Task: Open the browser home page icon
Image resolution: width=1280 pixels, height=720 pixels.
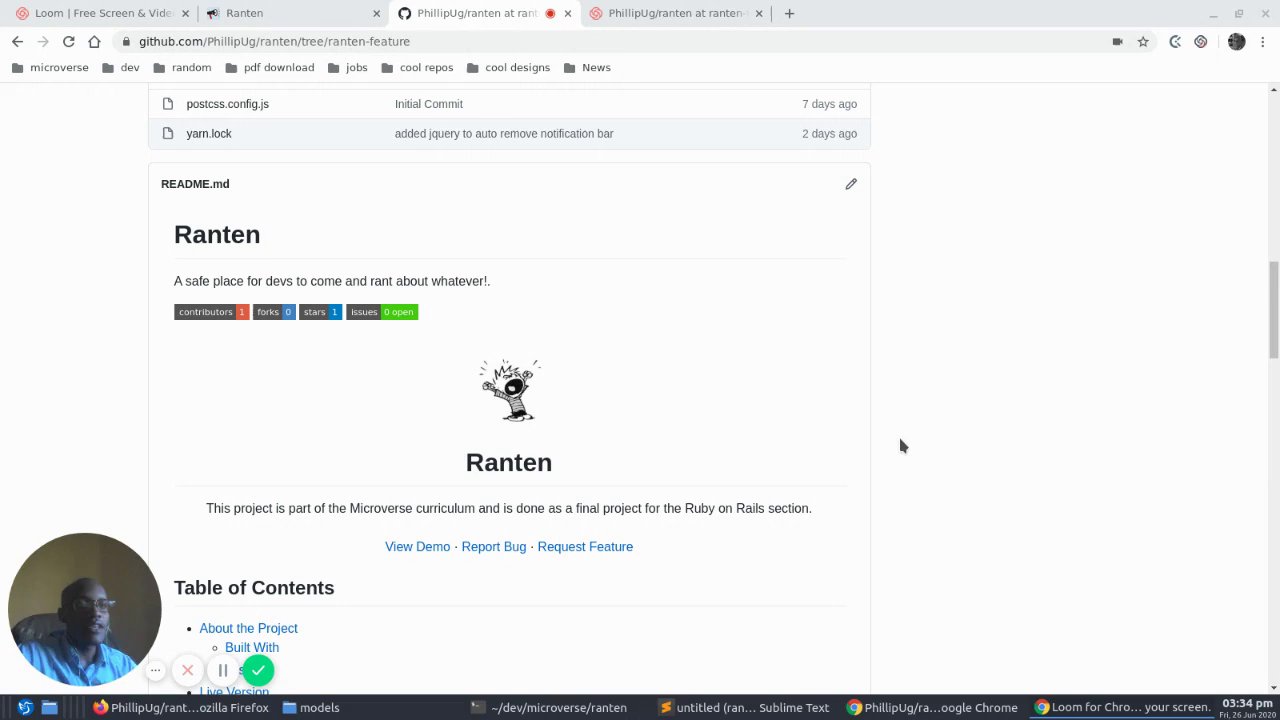Action: click(94, 41)
